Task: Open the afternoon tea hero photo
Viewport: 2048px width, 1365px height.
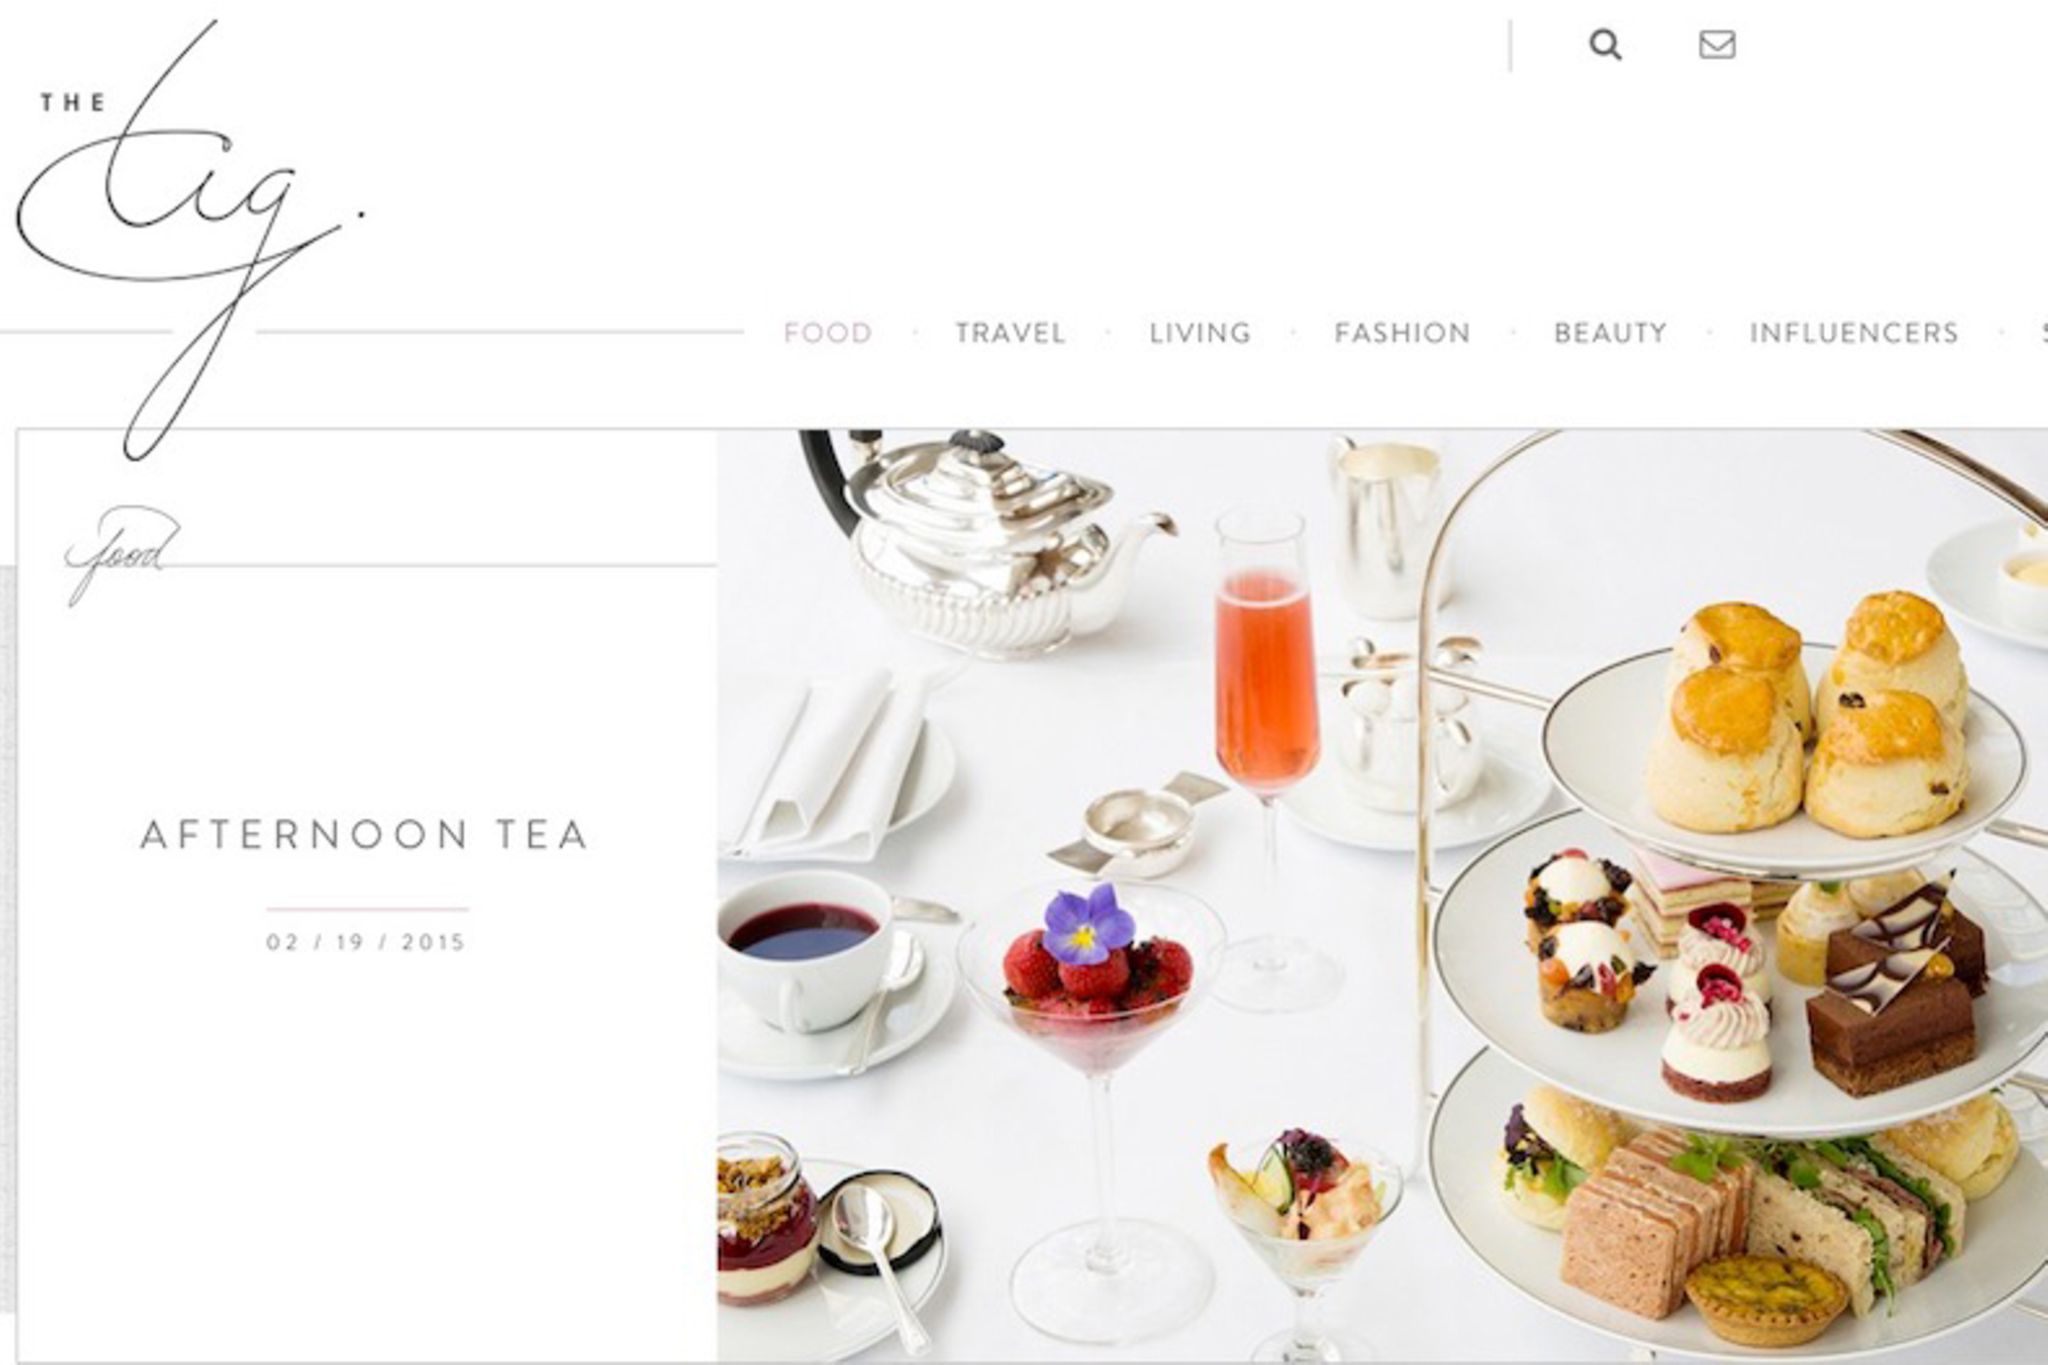Action: coord(1382,896)
